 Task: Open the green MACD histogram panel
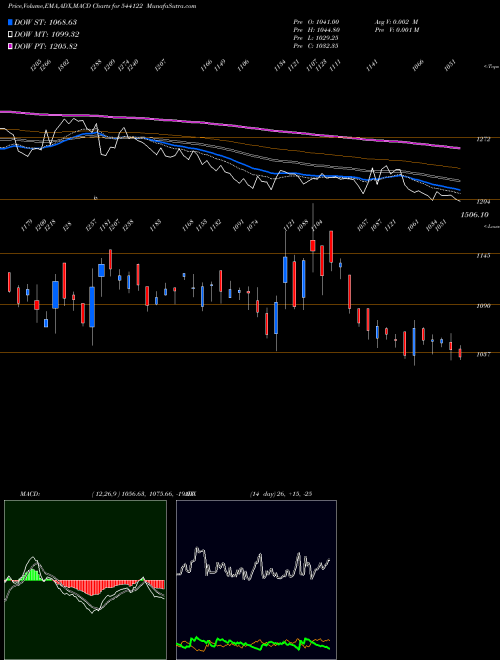click(x=85, y=580)
